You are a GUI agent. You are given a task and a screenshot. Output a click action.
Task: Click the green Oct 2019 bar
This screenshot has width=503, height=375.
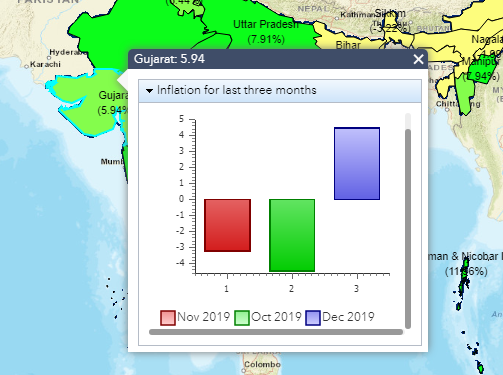pyautogui.click(x=292, y=235)
